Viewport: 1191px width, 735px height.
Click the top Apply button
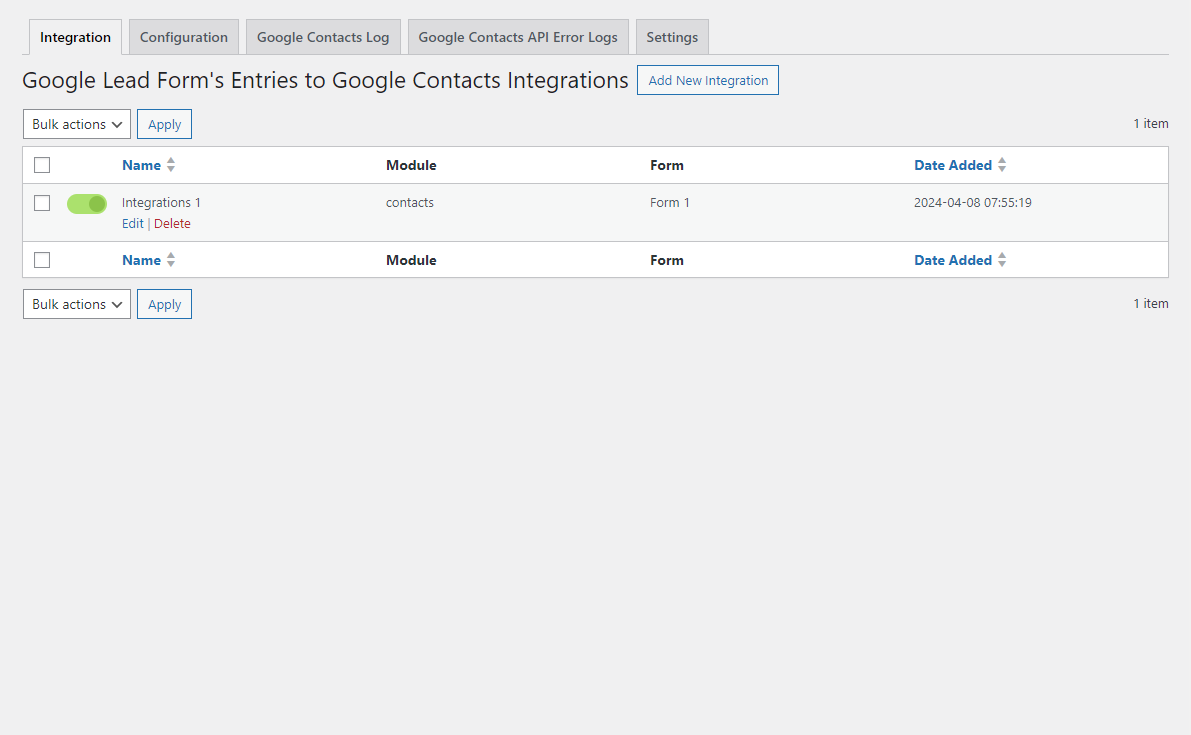164,124
